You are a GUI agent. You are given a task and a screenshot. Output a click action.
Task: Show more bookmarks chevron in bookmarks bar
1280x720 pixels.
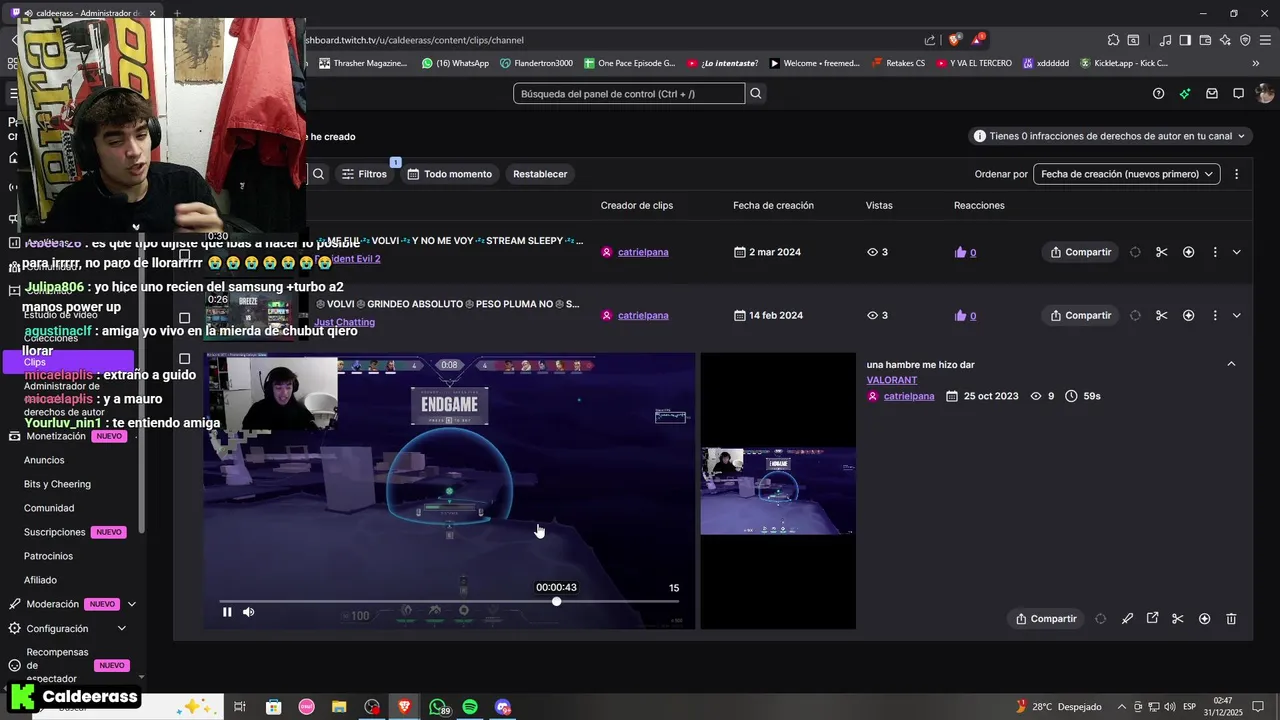[x=1256, y=63]
